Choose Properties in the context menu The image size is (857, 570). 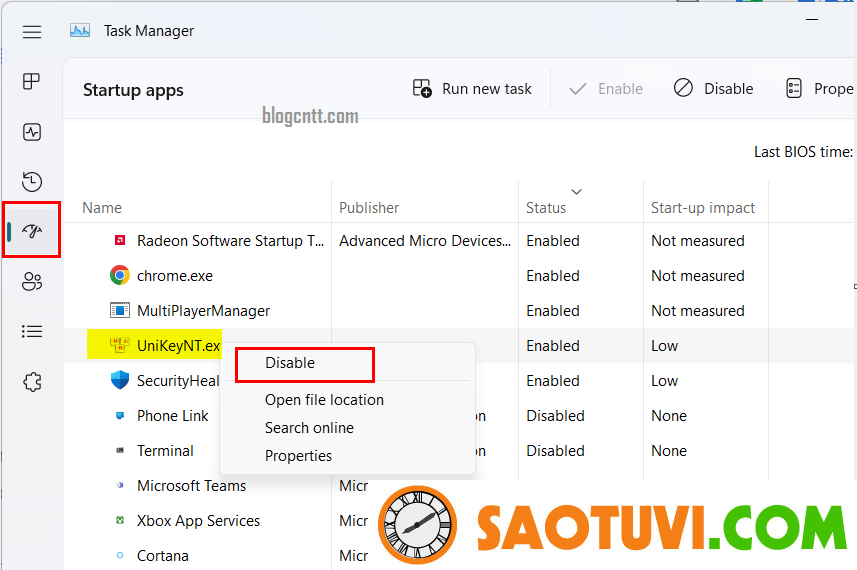(298, 455)
